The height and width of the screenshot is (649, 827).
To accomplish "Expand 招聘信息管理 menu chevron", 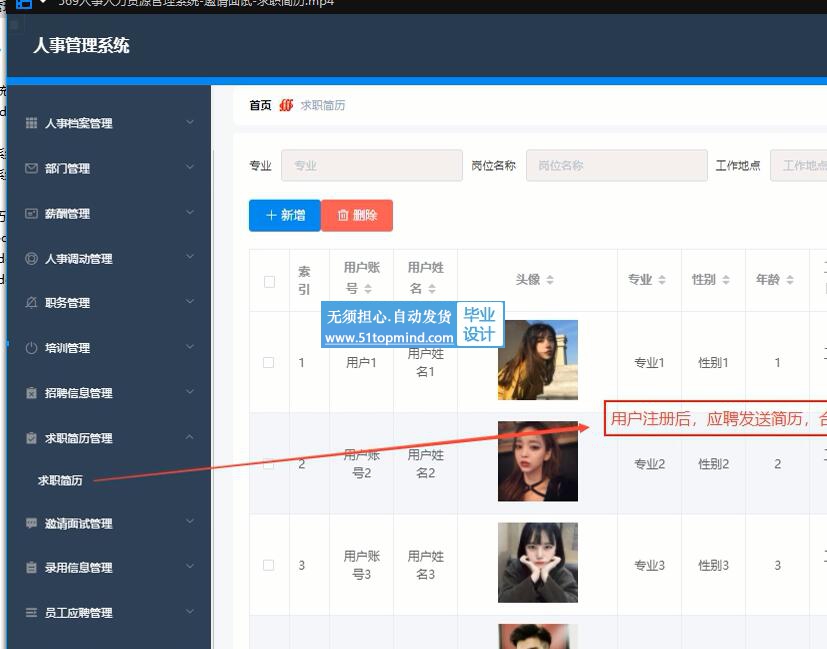I will click(x=190, y=392).
